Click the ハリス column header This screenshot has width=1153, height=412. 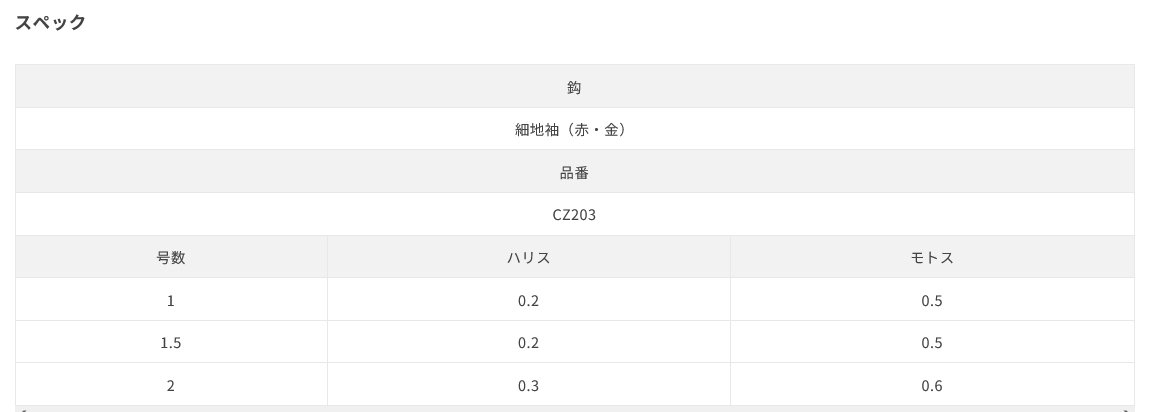(x=529, y=258)
